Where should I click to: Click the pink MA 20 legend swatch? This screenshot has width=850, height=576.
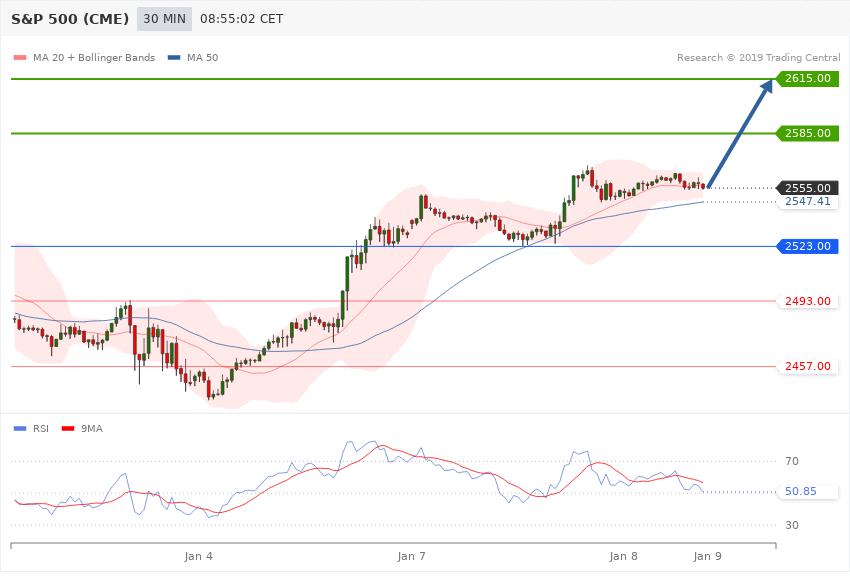tap(20, 57)
